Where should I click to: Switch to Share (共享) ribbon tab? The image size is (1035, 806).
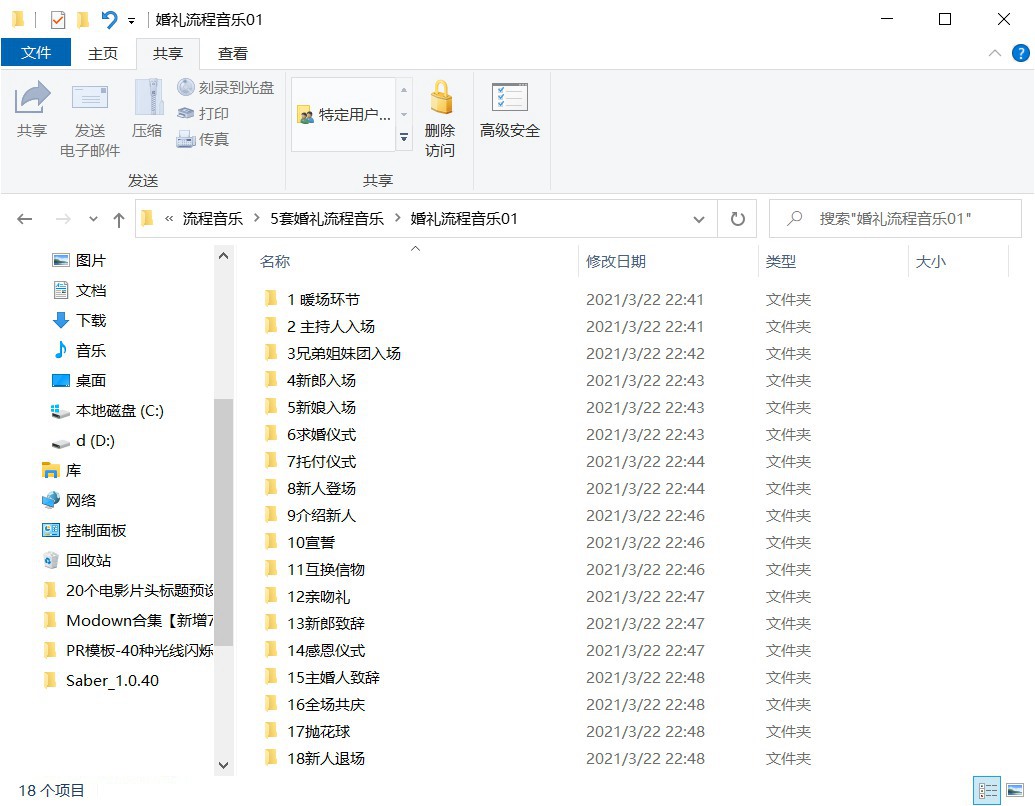pos(168,53)
